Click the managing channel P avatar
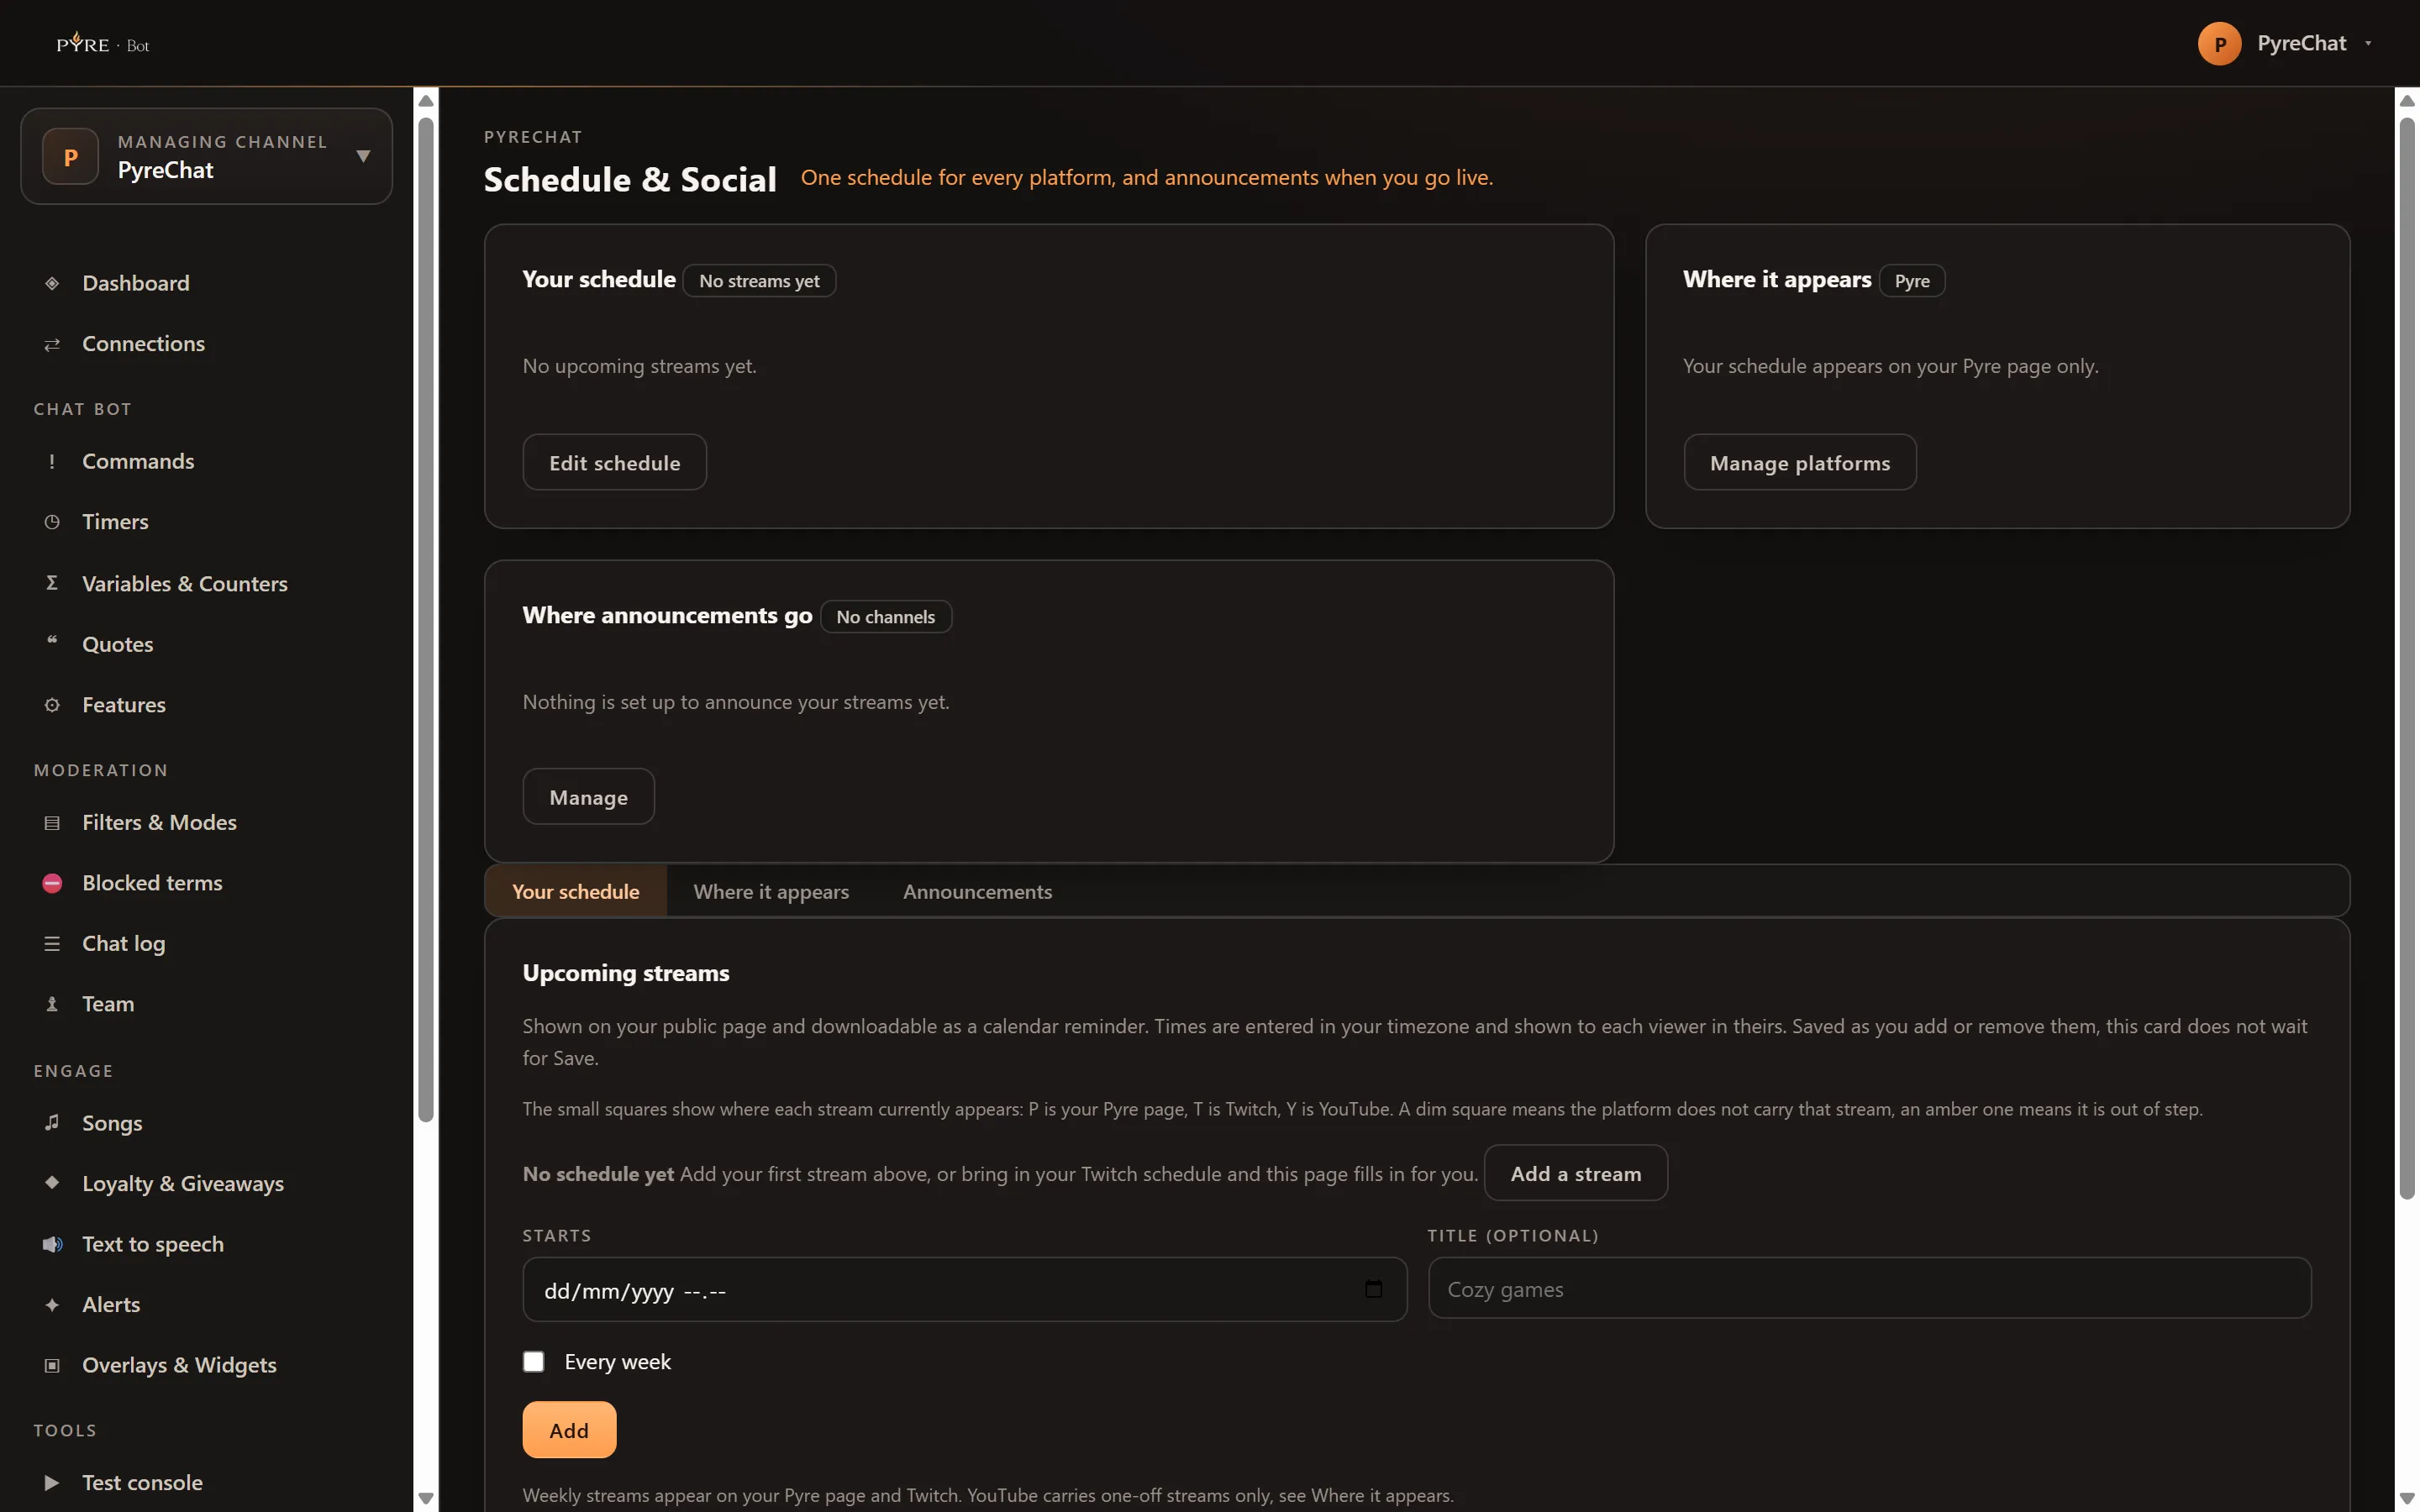 click(71, 157)
